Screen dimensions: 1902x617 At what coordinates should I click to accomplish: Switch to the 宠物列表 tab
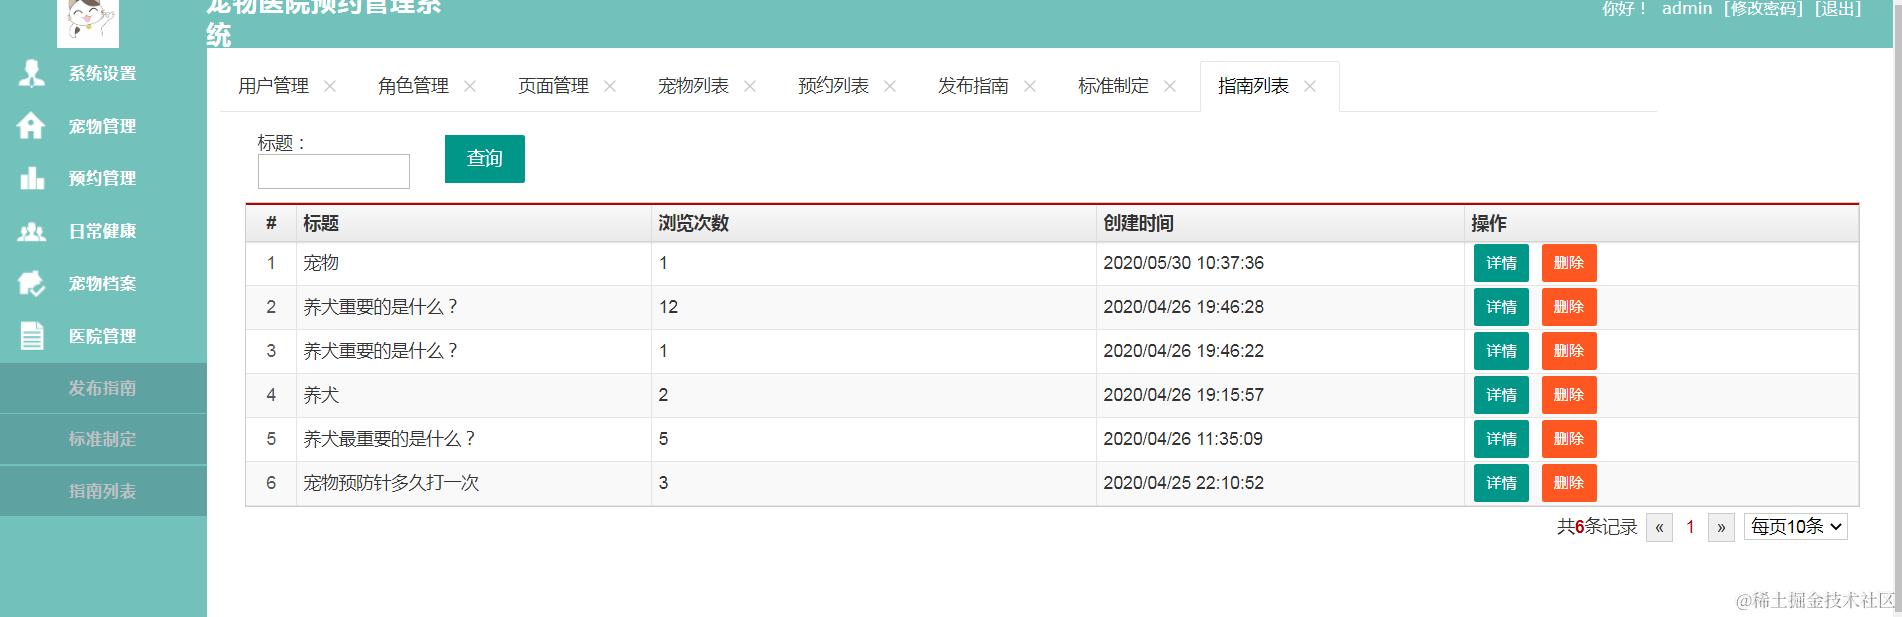coord(693,86)
